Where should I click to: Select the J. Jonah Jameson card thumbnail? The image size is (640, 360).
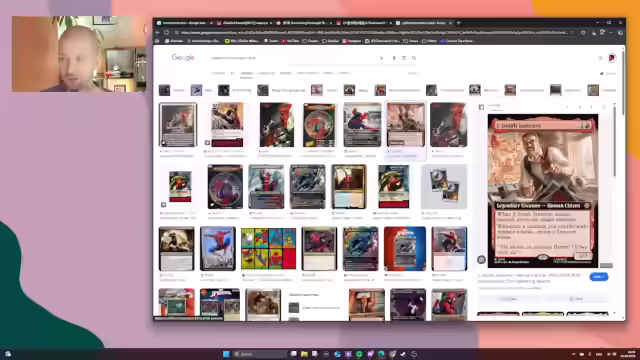[x=406, y=124]
